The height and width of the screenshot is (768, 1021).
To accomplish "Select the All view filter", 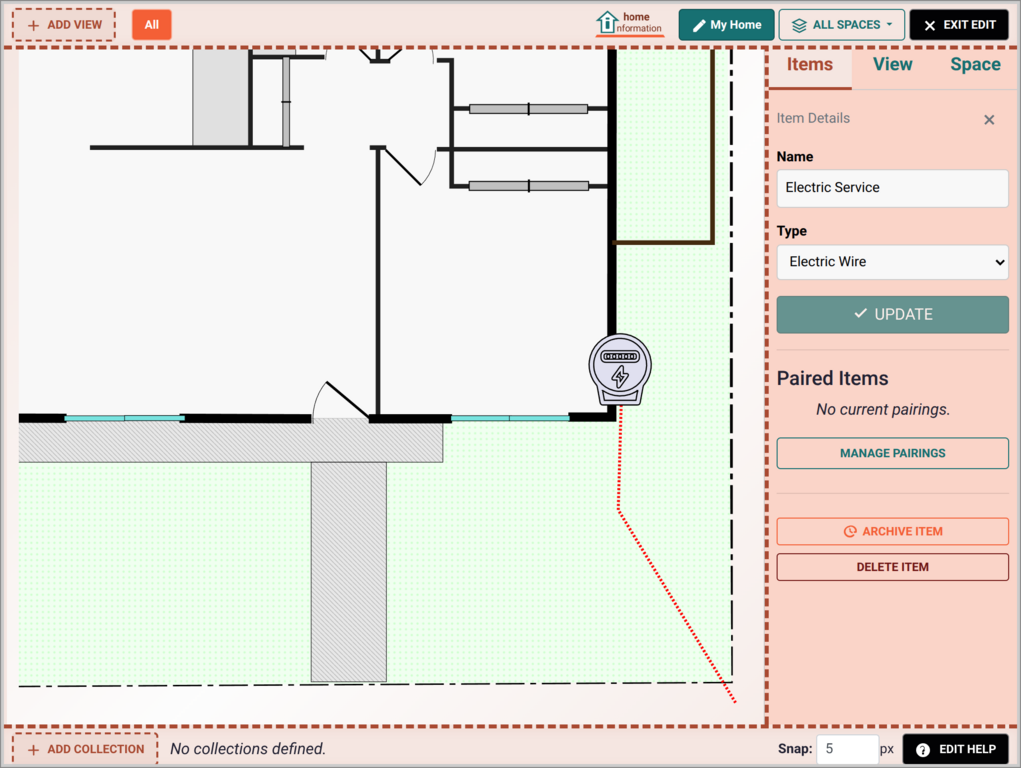I will coord(152,25).
